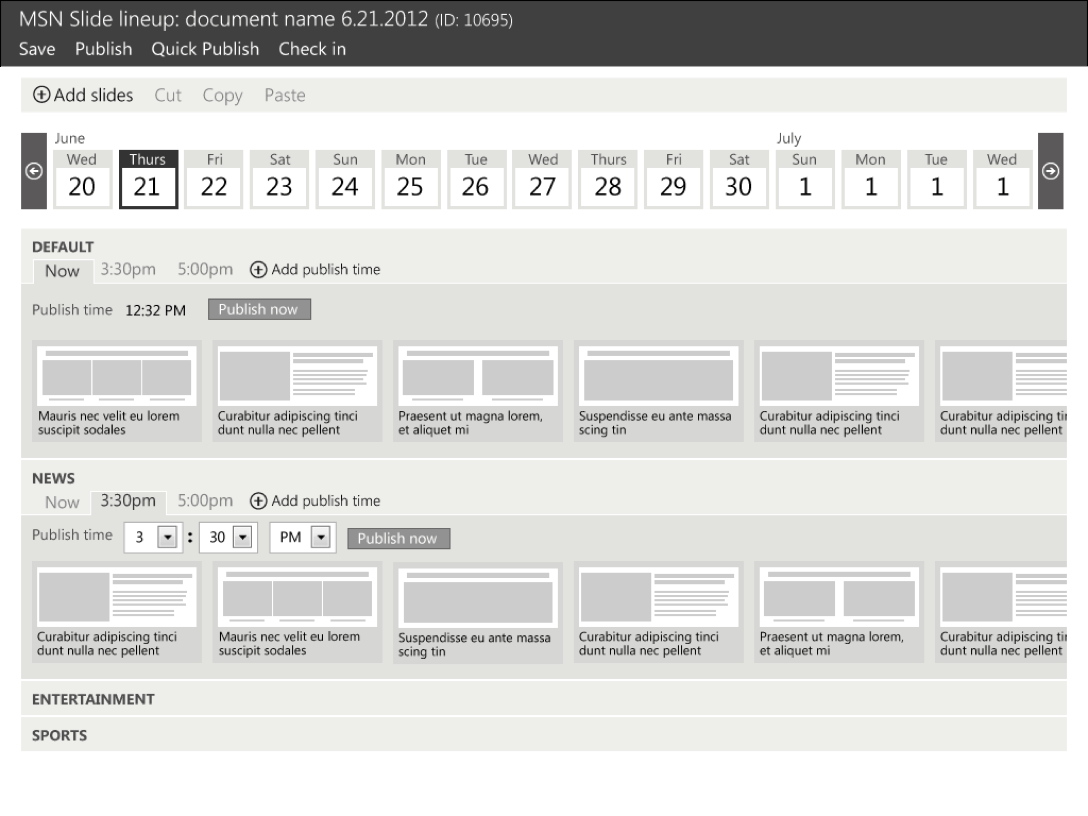Select Sat June 30 date
1088x816 pixels.
739,179
